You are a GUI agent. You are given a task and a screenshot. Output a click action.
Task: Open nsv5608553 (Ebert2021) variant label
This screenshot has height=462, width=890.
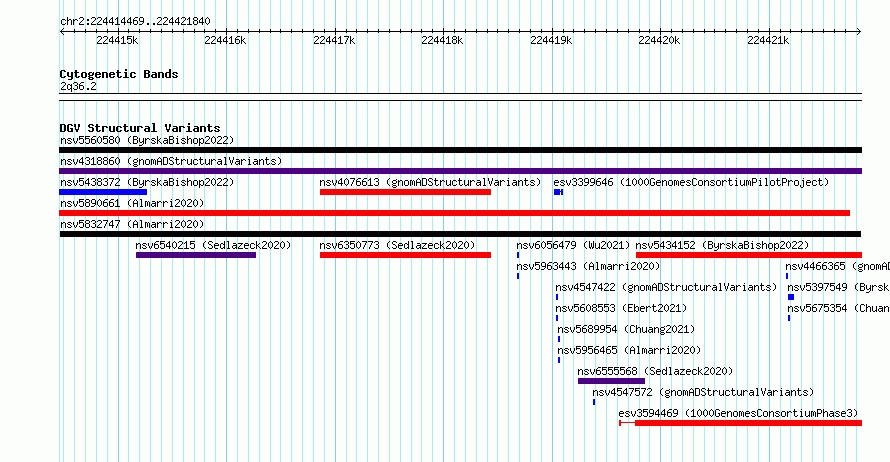coord(621,308)
